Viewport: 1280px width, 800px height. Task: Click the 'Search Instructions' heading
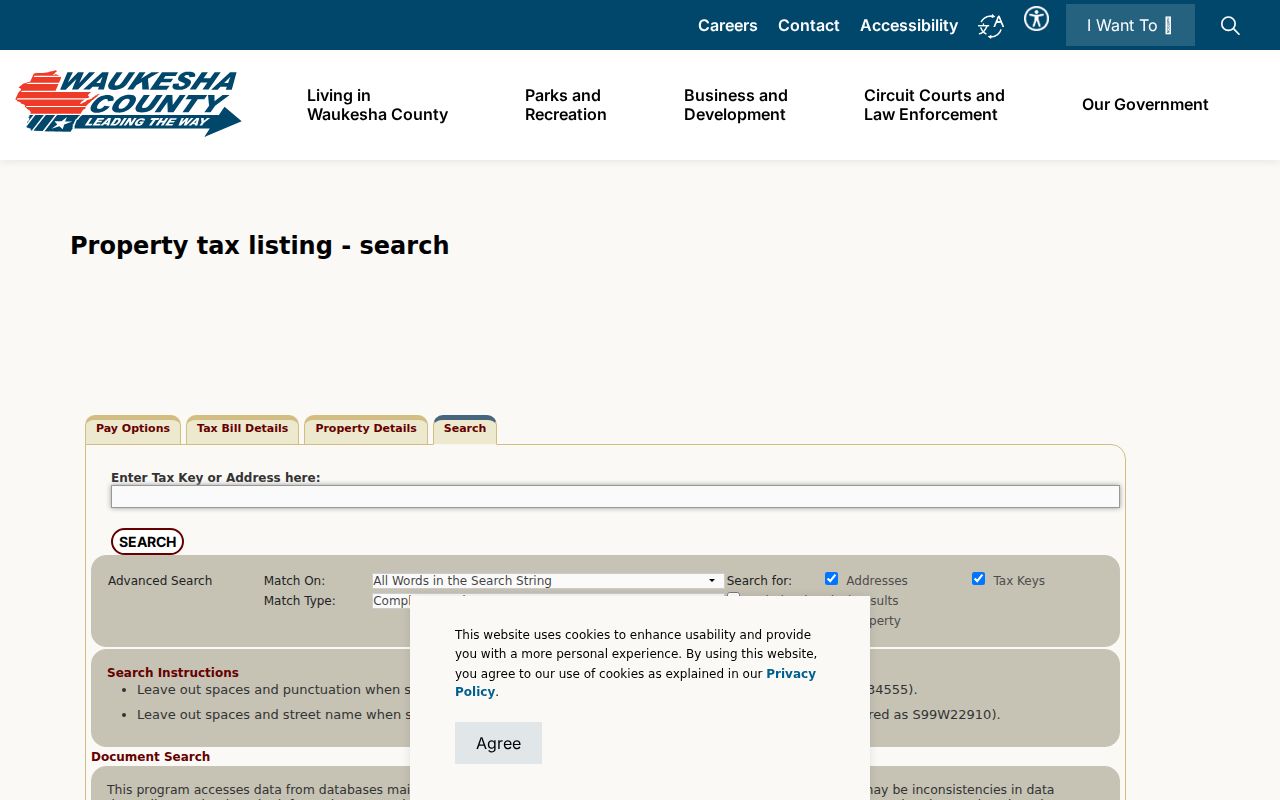pyautogui.click(x=173, y=673)
